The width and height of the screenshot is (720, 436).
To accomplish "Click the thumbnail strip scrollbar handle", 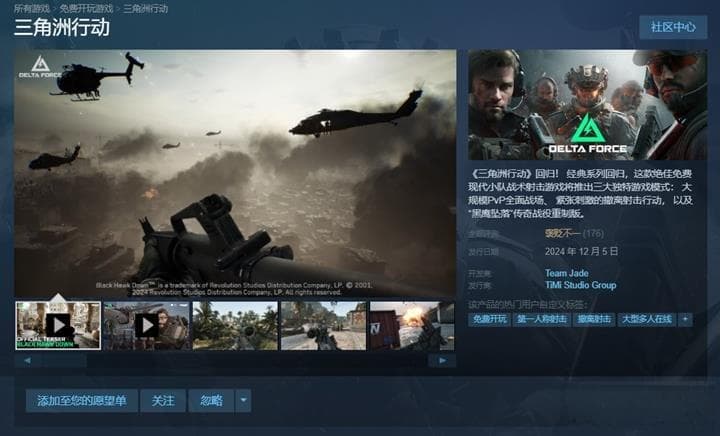I will pos(63,361).
